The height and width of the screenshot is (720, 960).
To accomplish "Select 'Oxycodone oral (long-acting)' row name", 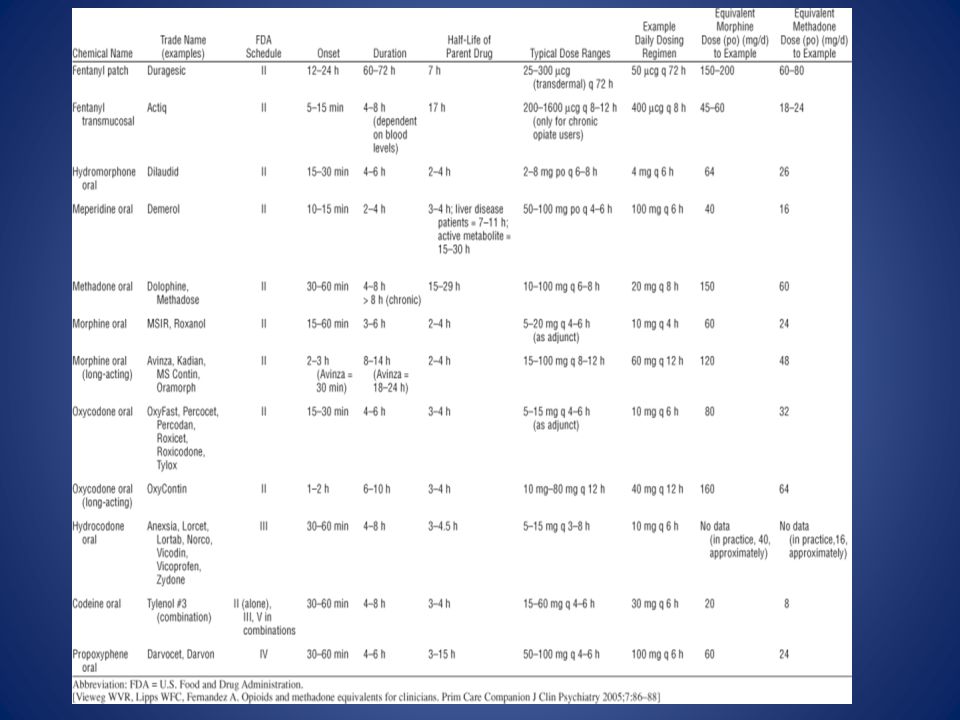I will (102, 495).
